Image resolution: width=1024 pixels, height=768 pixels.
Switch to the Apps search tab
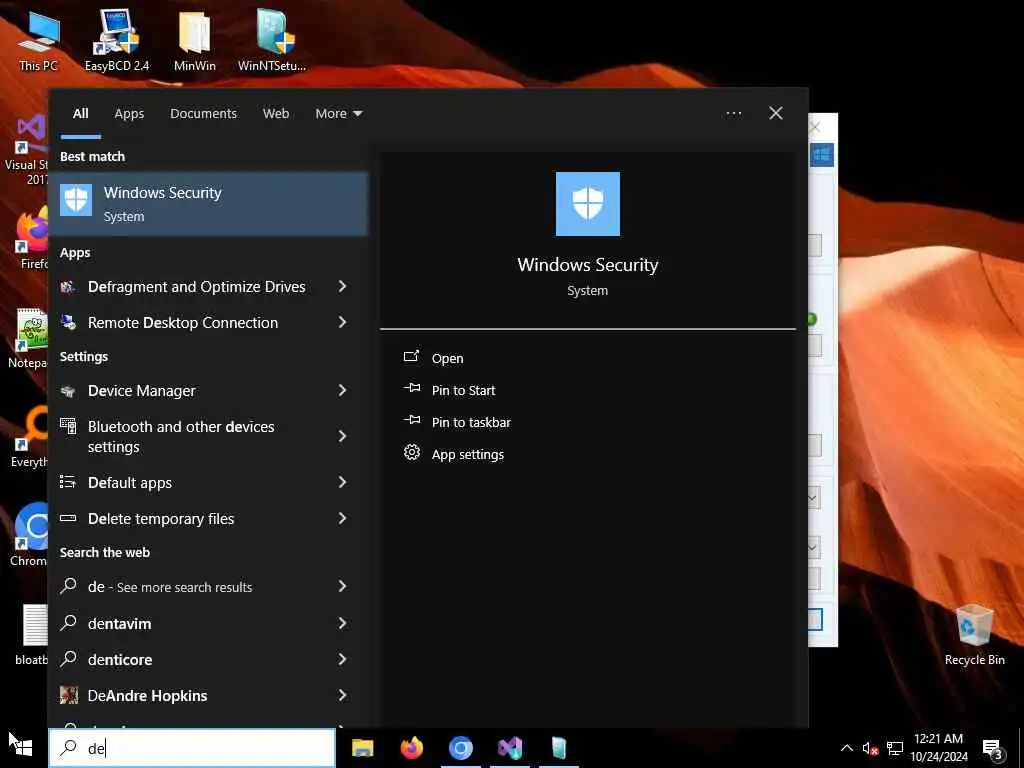coord(129,114)
